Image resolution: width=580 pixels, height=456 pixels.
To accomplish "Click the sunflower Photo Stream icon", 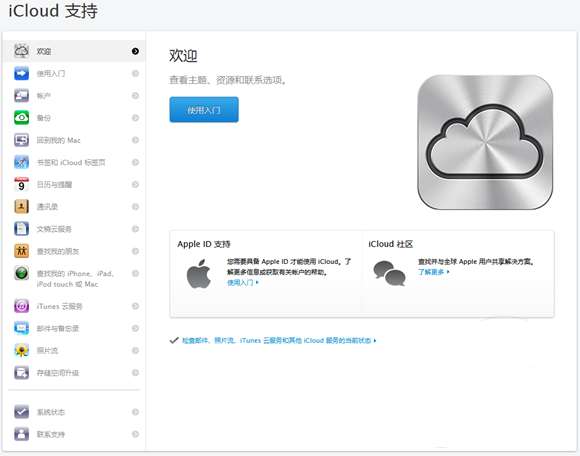I will [21, 350].
